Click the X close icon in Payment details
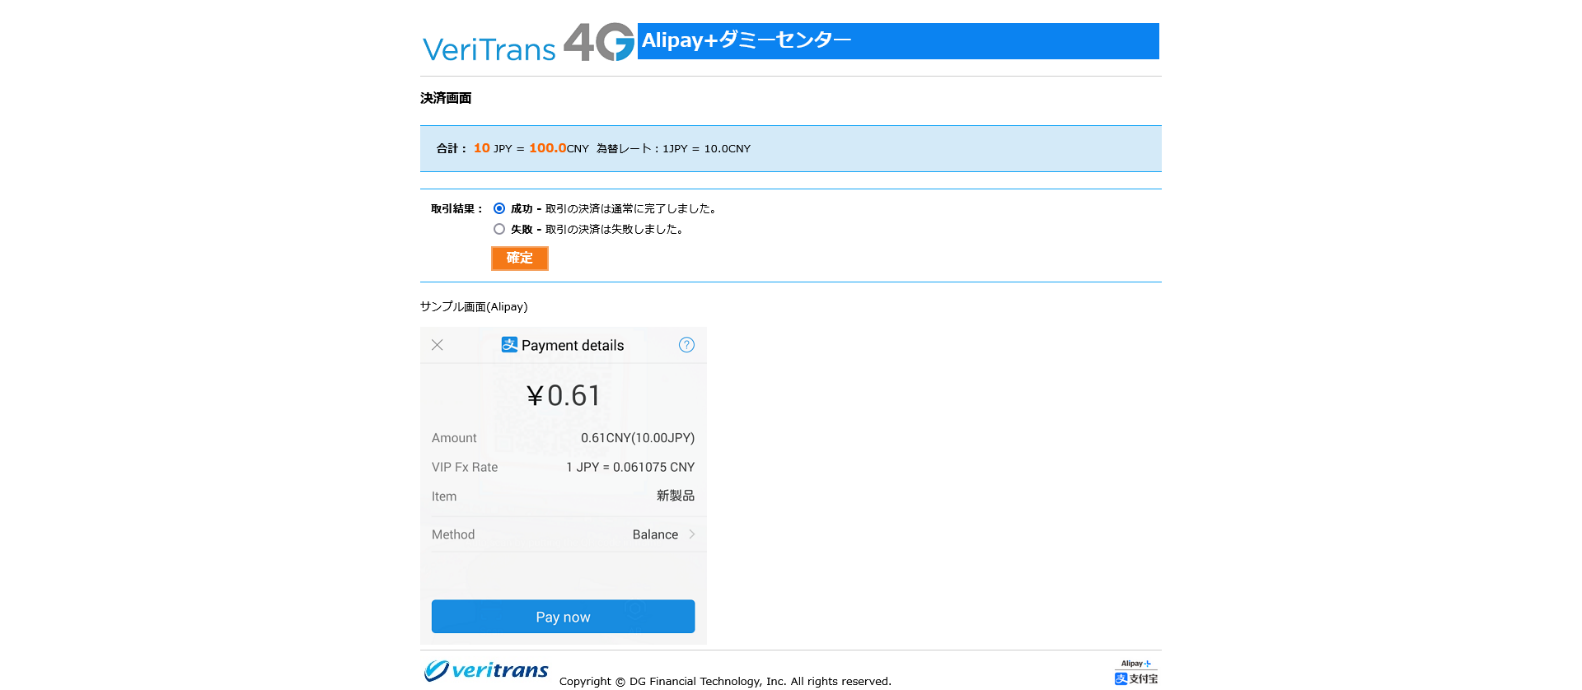 (437, 345)
